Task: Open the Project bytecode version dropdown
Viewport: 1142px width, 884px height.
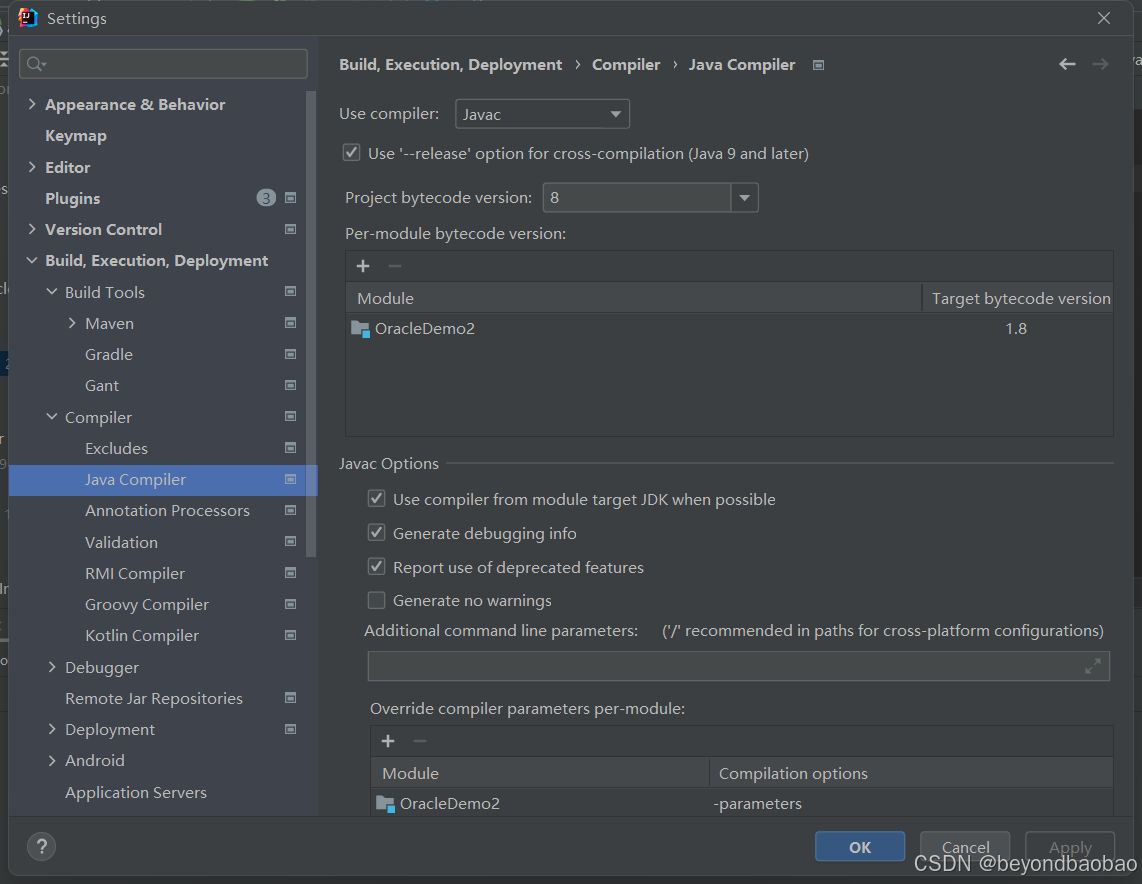Action: tap(744, 197)
